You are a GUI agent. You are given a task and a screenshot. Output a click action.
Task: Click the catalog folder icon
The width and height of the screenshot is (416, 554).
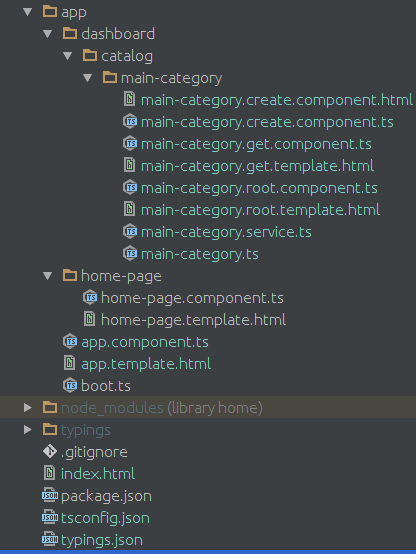[x=90, y=55]
